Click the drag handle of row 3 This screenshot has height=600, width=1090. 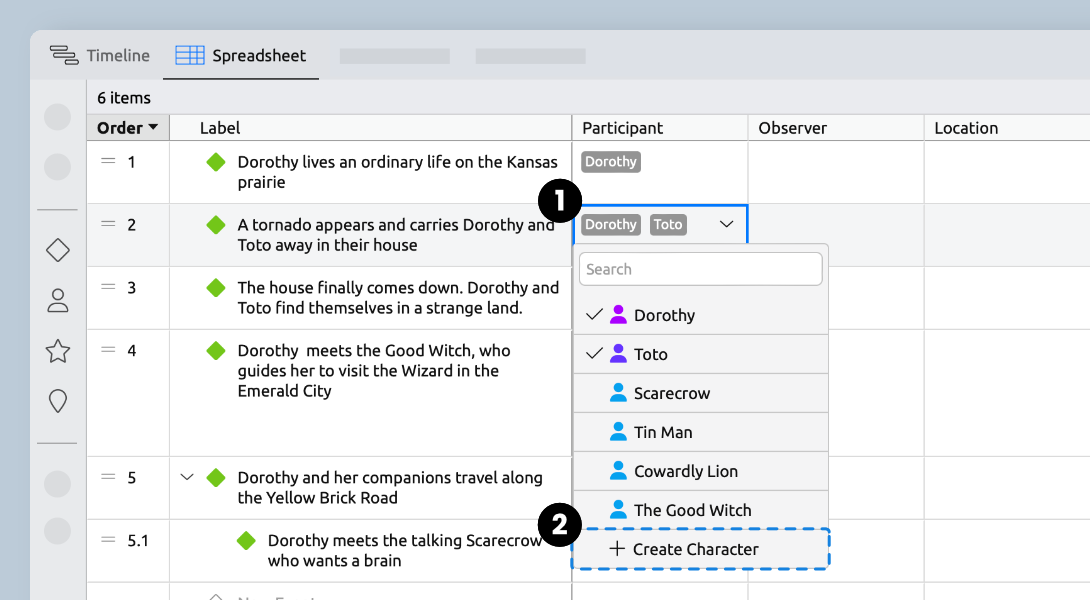click(108, 286)
